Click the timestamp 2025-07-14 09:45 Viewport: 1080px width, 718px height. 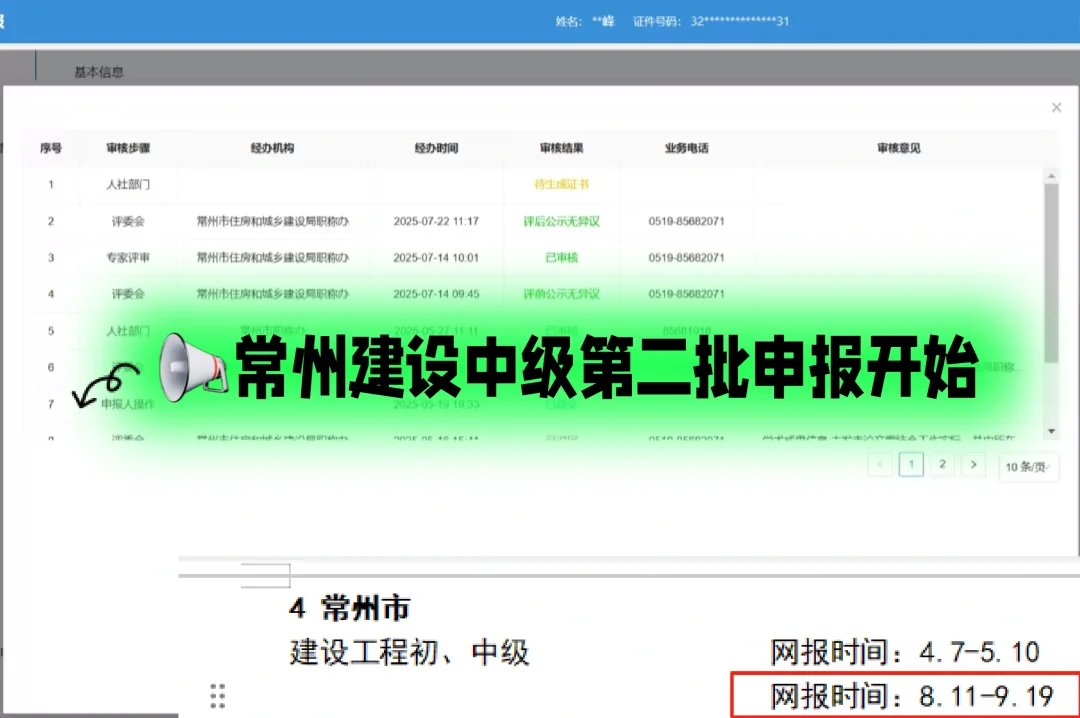[x=436, y=294]
